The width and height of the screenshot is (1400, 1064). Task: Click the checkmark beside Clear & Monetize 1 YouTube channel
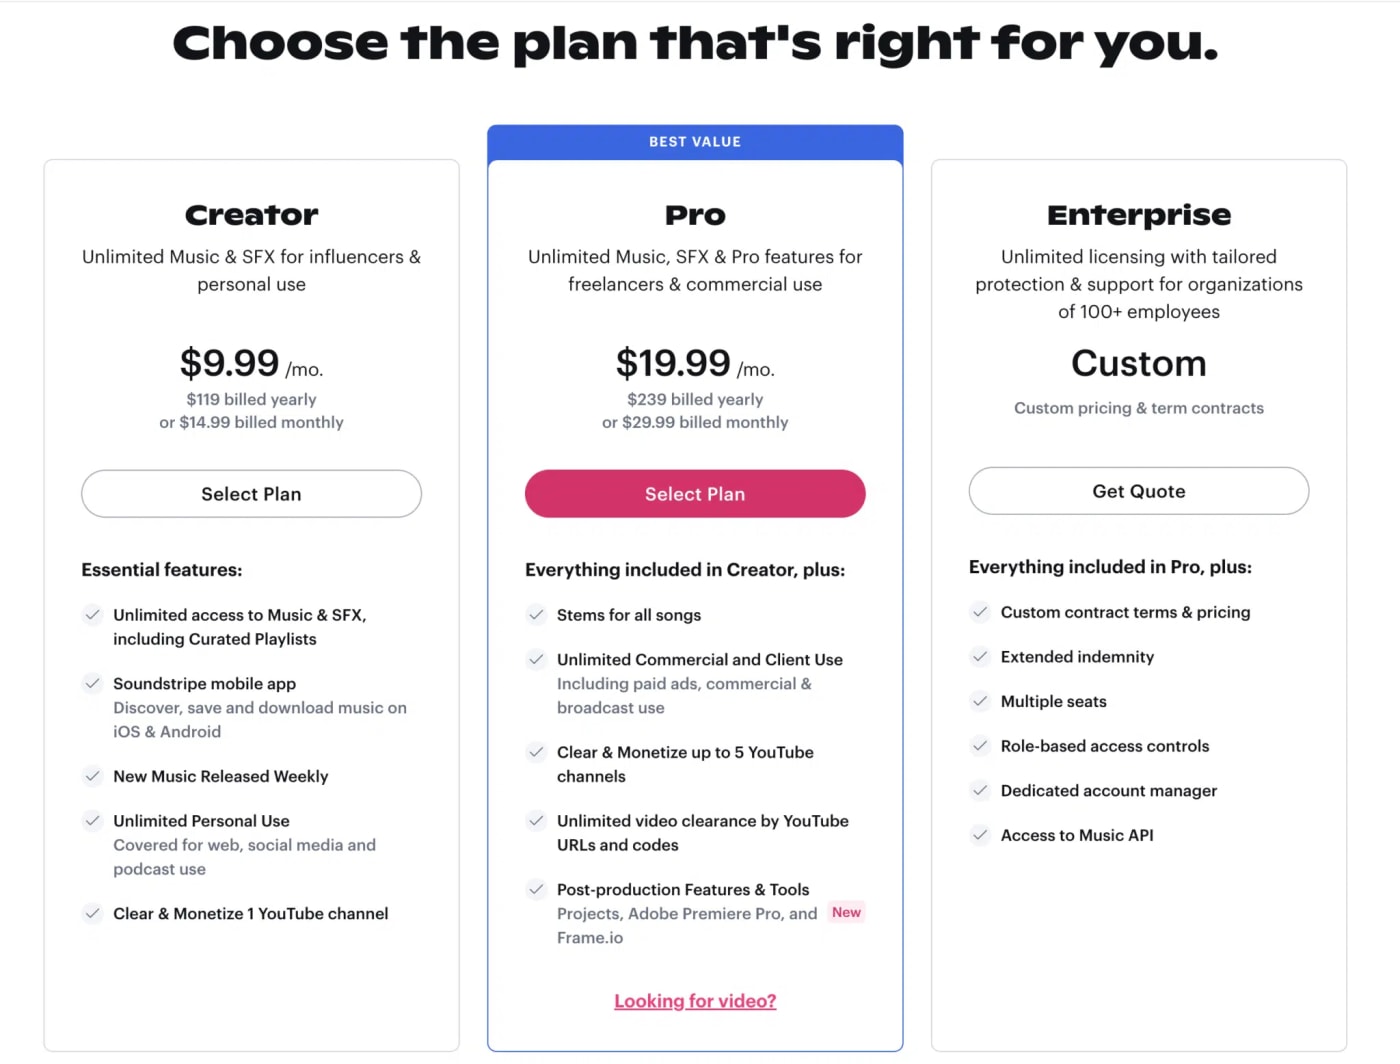point(92,913)
